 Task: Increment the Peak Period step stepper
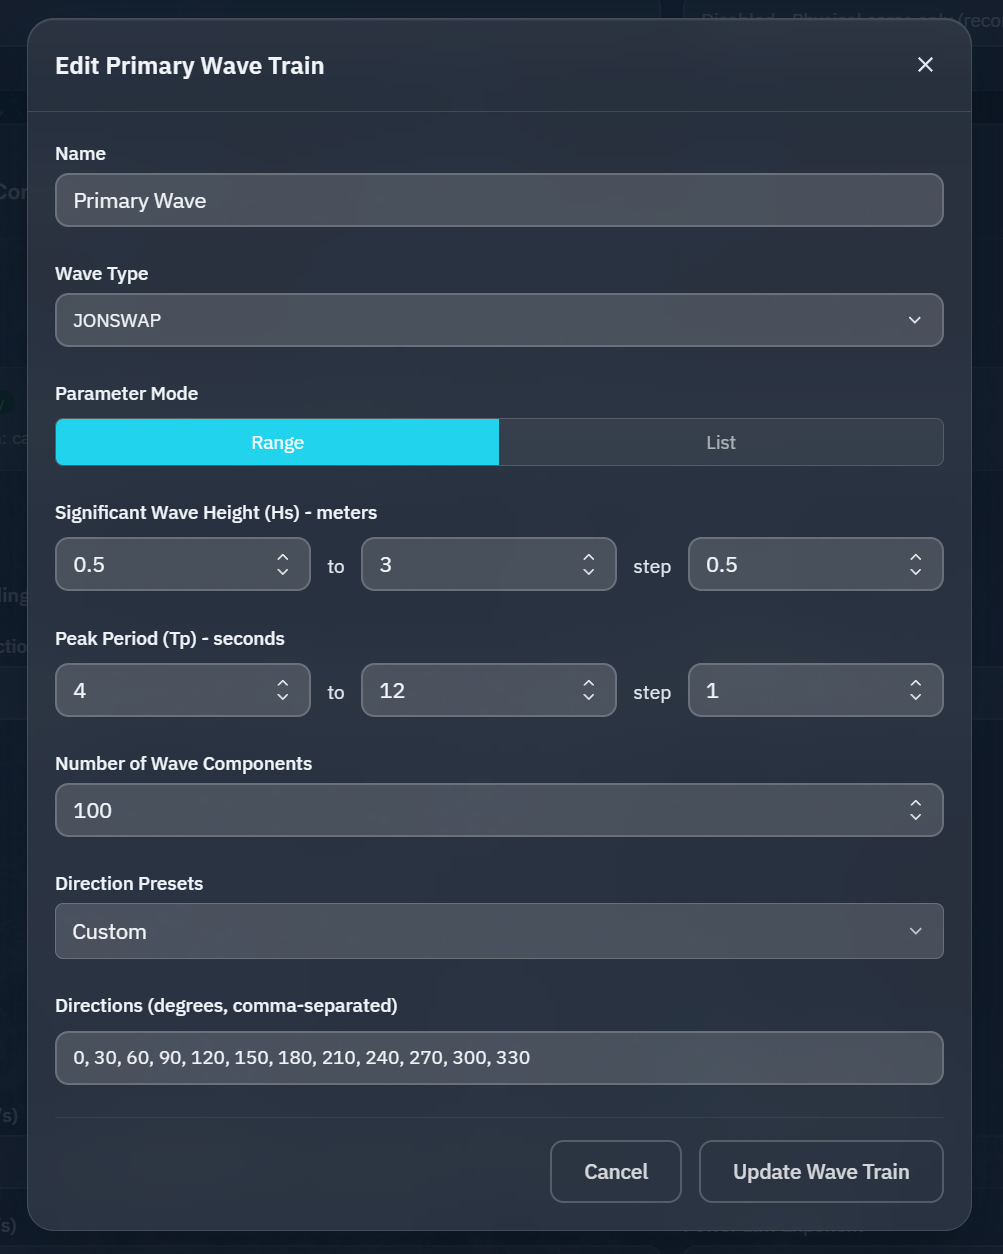(915, 684)
